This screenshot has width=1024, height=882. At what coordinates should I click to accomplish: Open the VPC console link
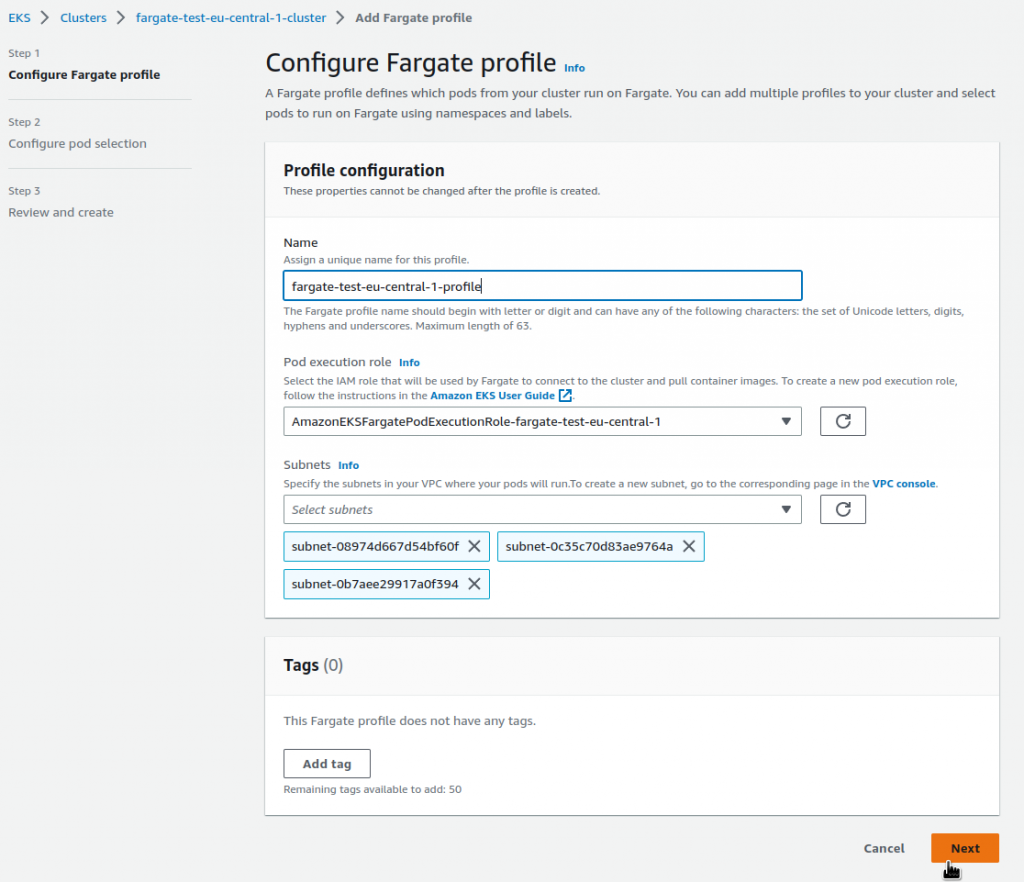point(903,483)
